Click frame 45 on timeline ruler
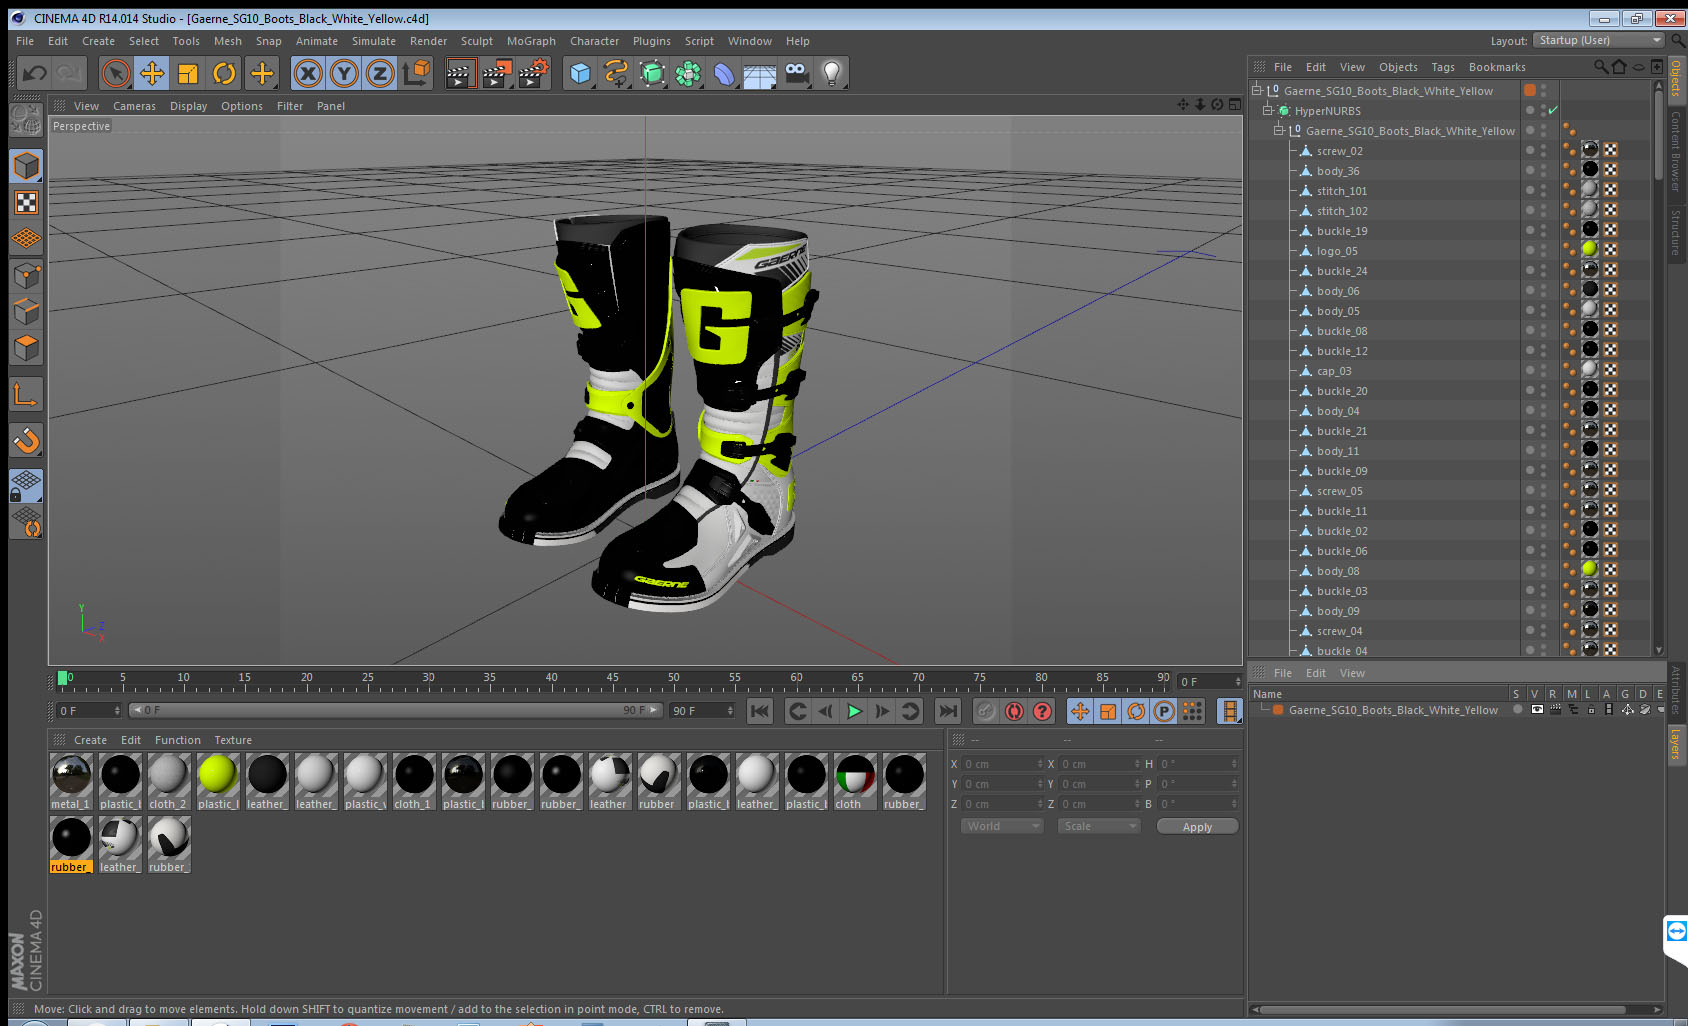This screenshot has height=1026, width=1688. [612, 678]
